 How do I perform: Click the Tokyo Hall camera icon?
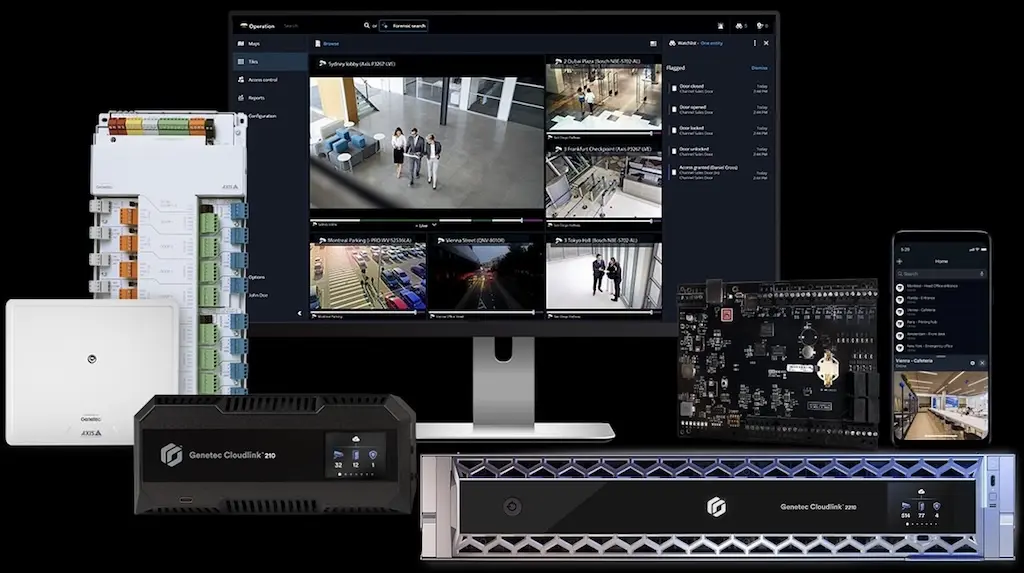click(558, 241)
